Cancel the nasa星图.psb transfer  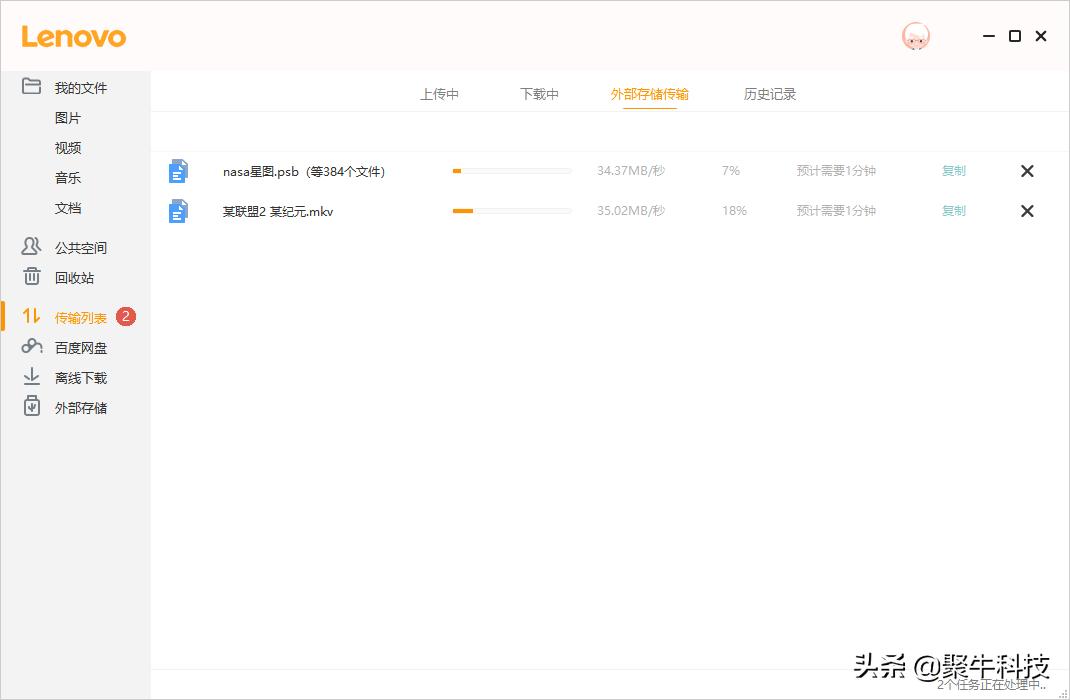[x=1026, y=171]
